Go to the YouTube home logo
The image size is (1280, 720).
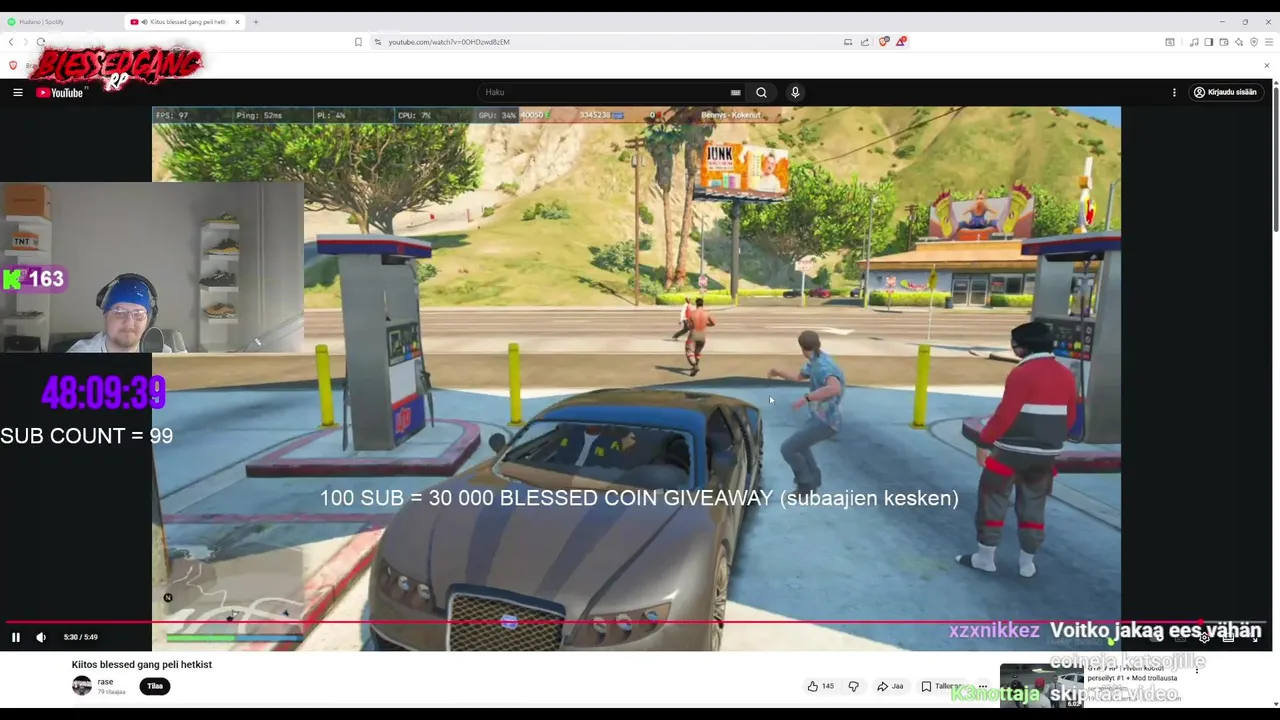tap(60, 92)
